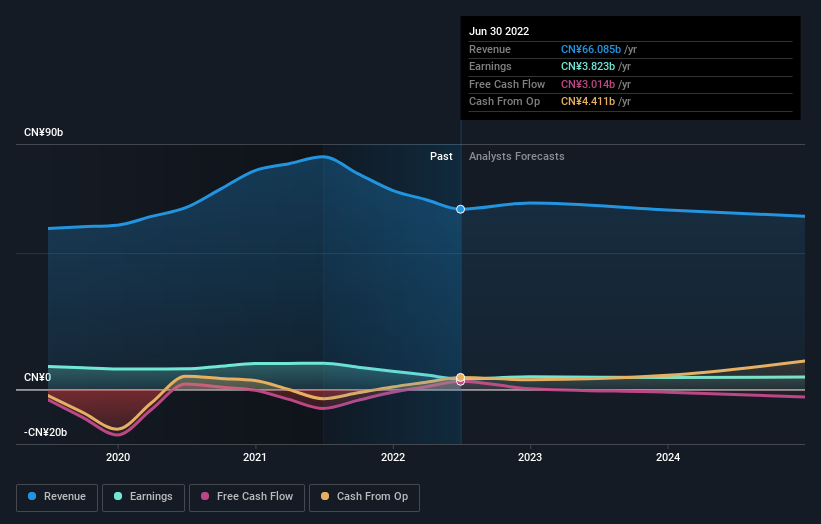Viewport: 821px width, 524px height.
Task: Click the Earnings value CN¥3.823b in tooltip
Action: [x=588, y=66]
